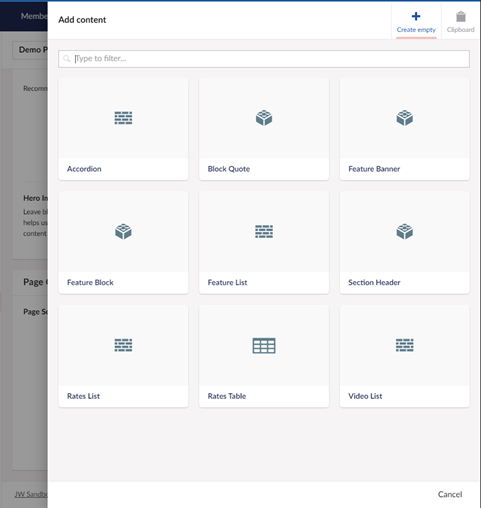The height and width of the screenshot is (508, 481).
Task: Pick the Feature Banner box icon
Action: (x=405, y=118)
